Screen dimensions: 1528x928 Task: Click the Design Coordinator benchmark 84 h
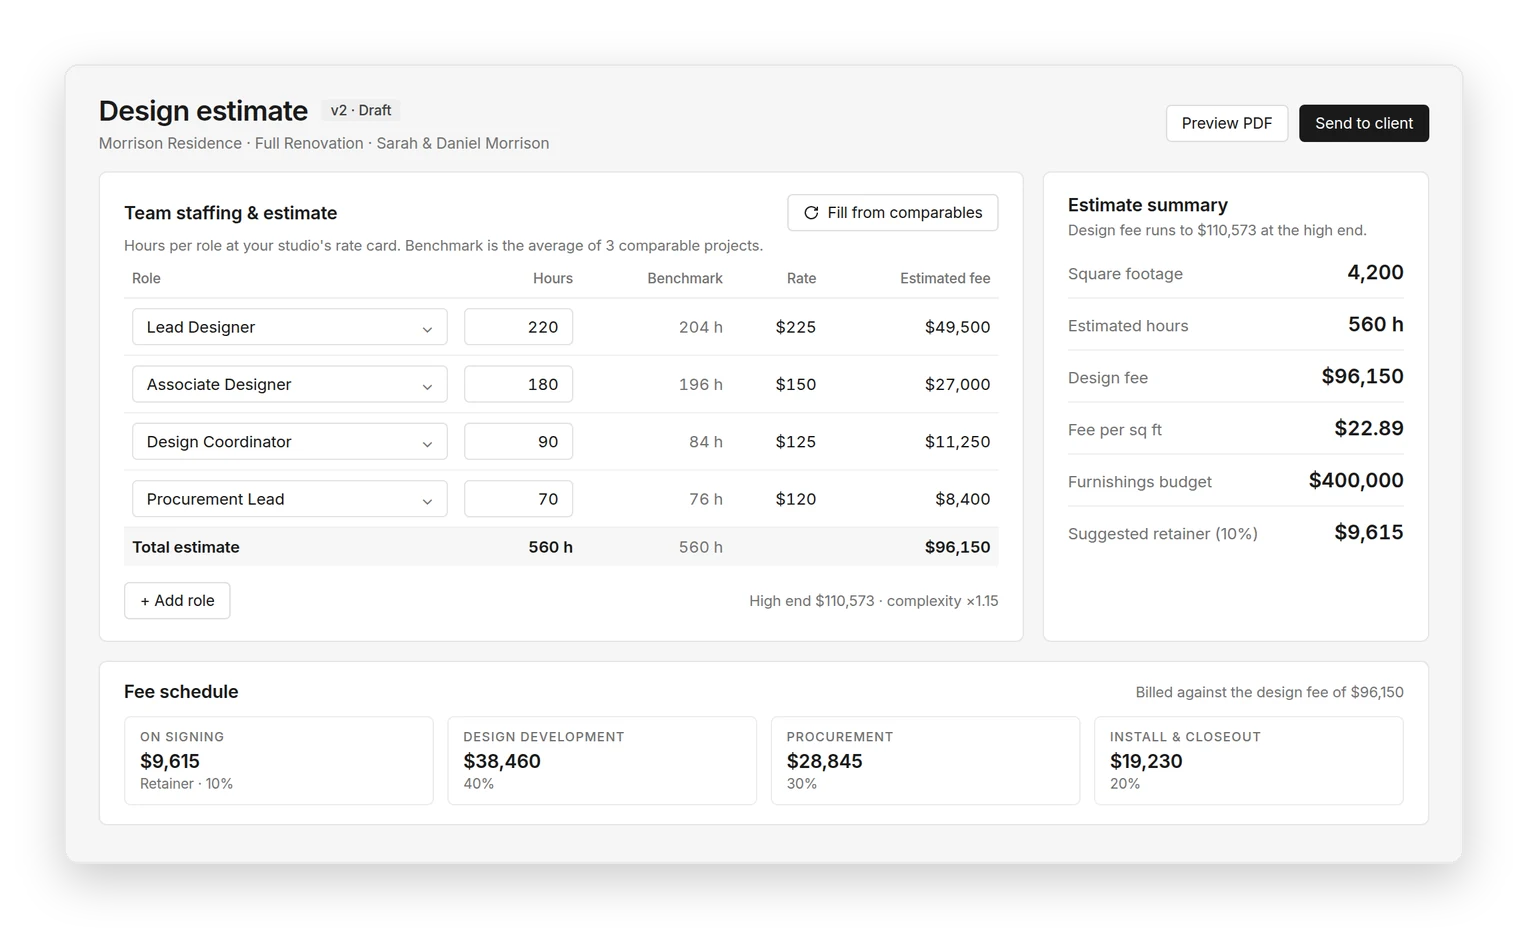[x=705, y=442]
